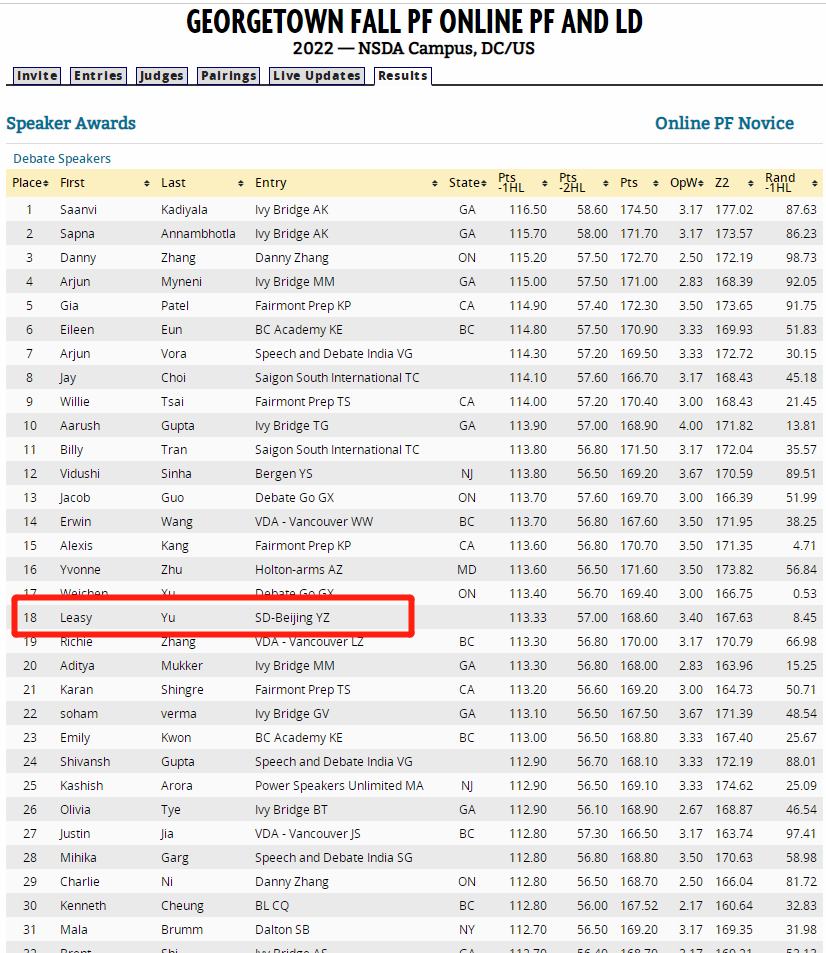Select the highlighted Leasy Yu row
This screenshot has height=953, width=826.
212,618
